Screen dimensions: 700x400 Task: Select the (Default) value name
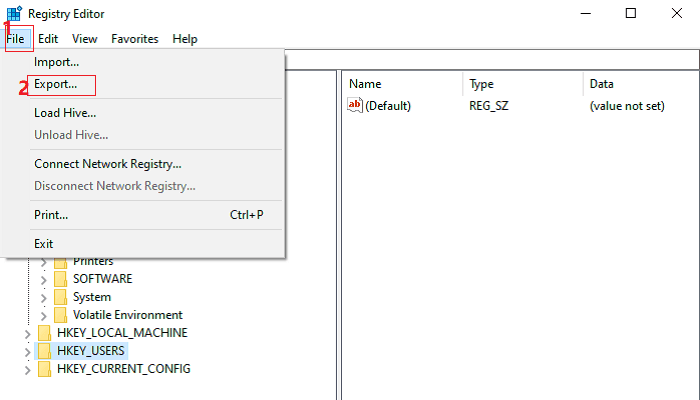[x=388, y=106]
